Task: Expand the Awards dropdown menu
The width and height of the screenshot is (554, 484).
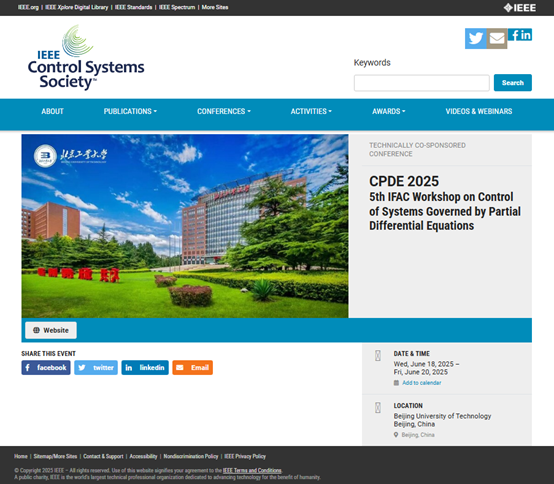Action: click(x=388, y=111)
